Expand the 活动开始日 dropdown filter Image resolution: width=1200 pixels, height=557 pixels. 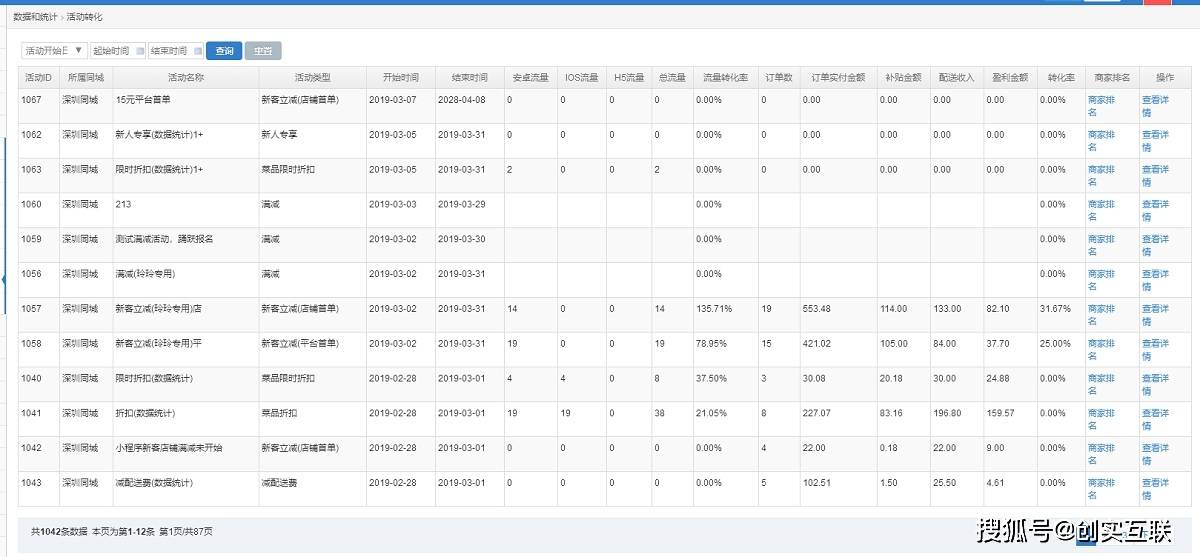[x=54, y=51]
